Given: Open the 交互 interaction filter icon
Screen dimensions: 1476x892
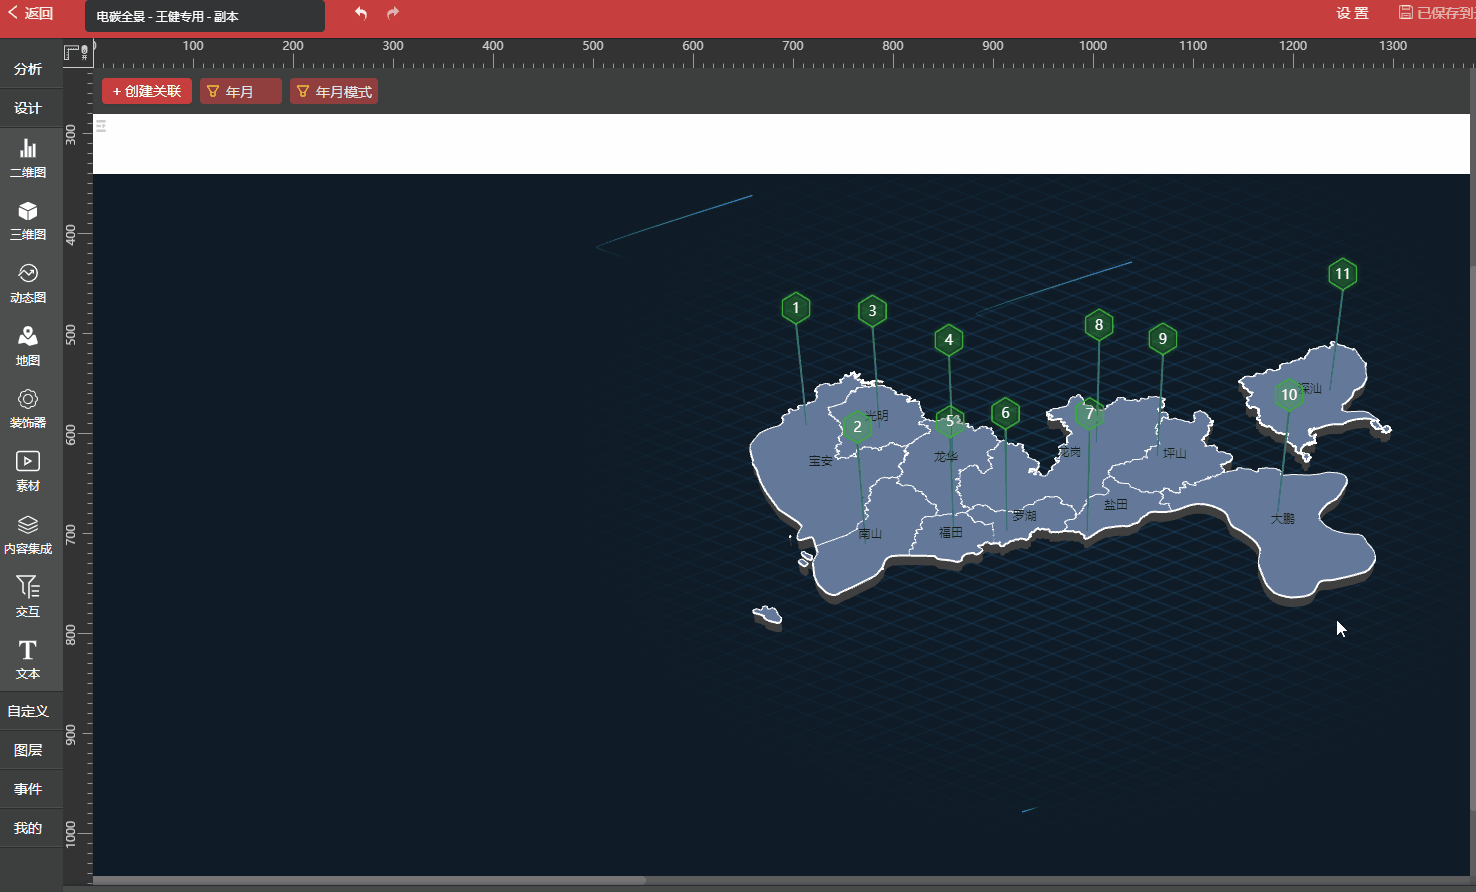Looking at the screenshot, I should pyautogui.click(x=28, y=596).
